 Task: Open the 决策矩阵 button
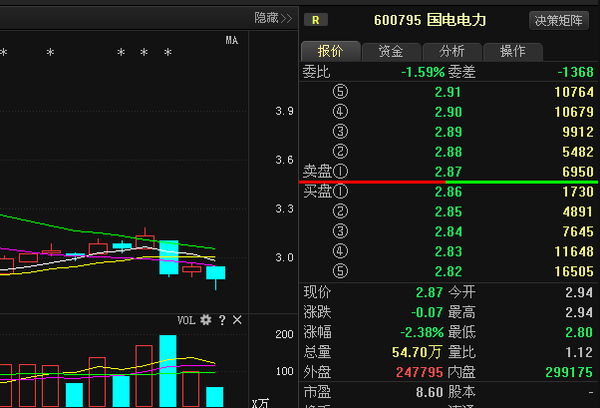(x=559, y=20)
